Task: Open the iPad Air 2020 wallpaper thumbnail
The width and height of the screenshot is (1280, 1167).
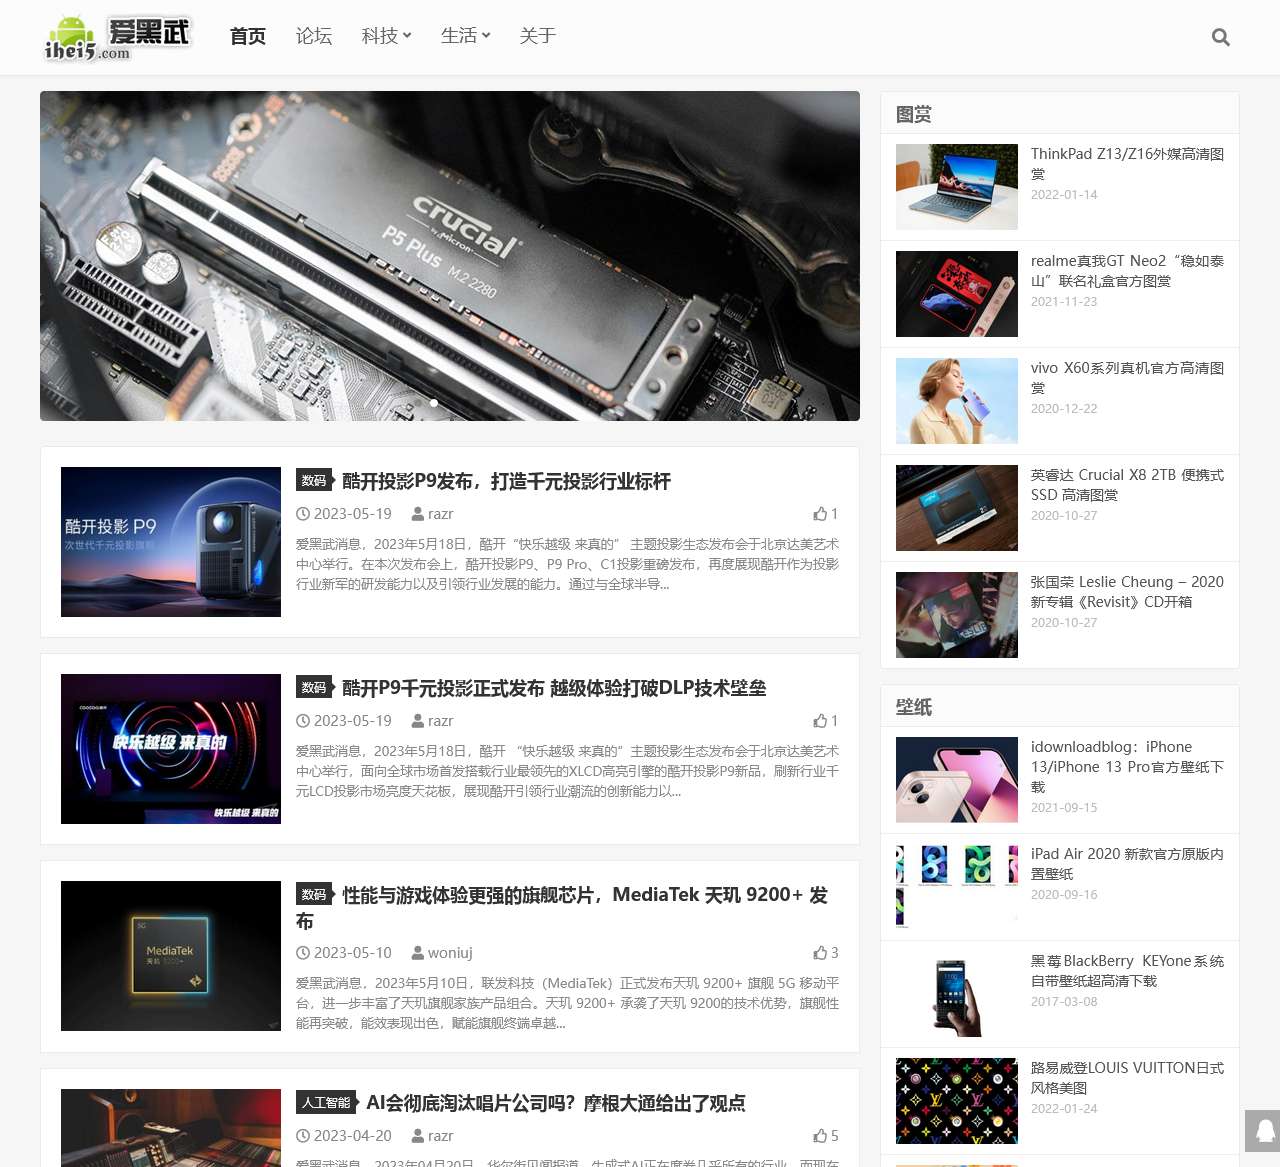Action: [957, 887]
